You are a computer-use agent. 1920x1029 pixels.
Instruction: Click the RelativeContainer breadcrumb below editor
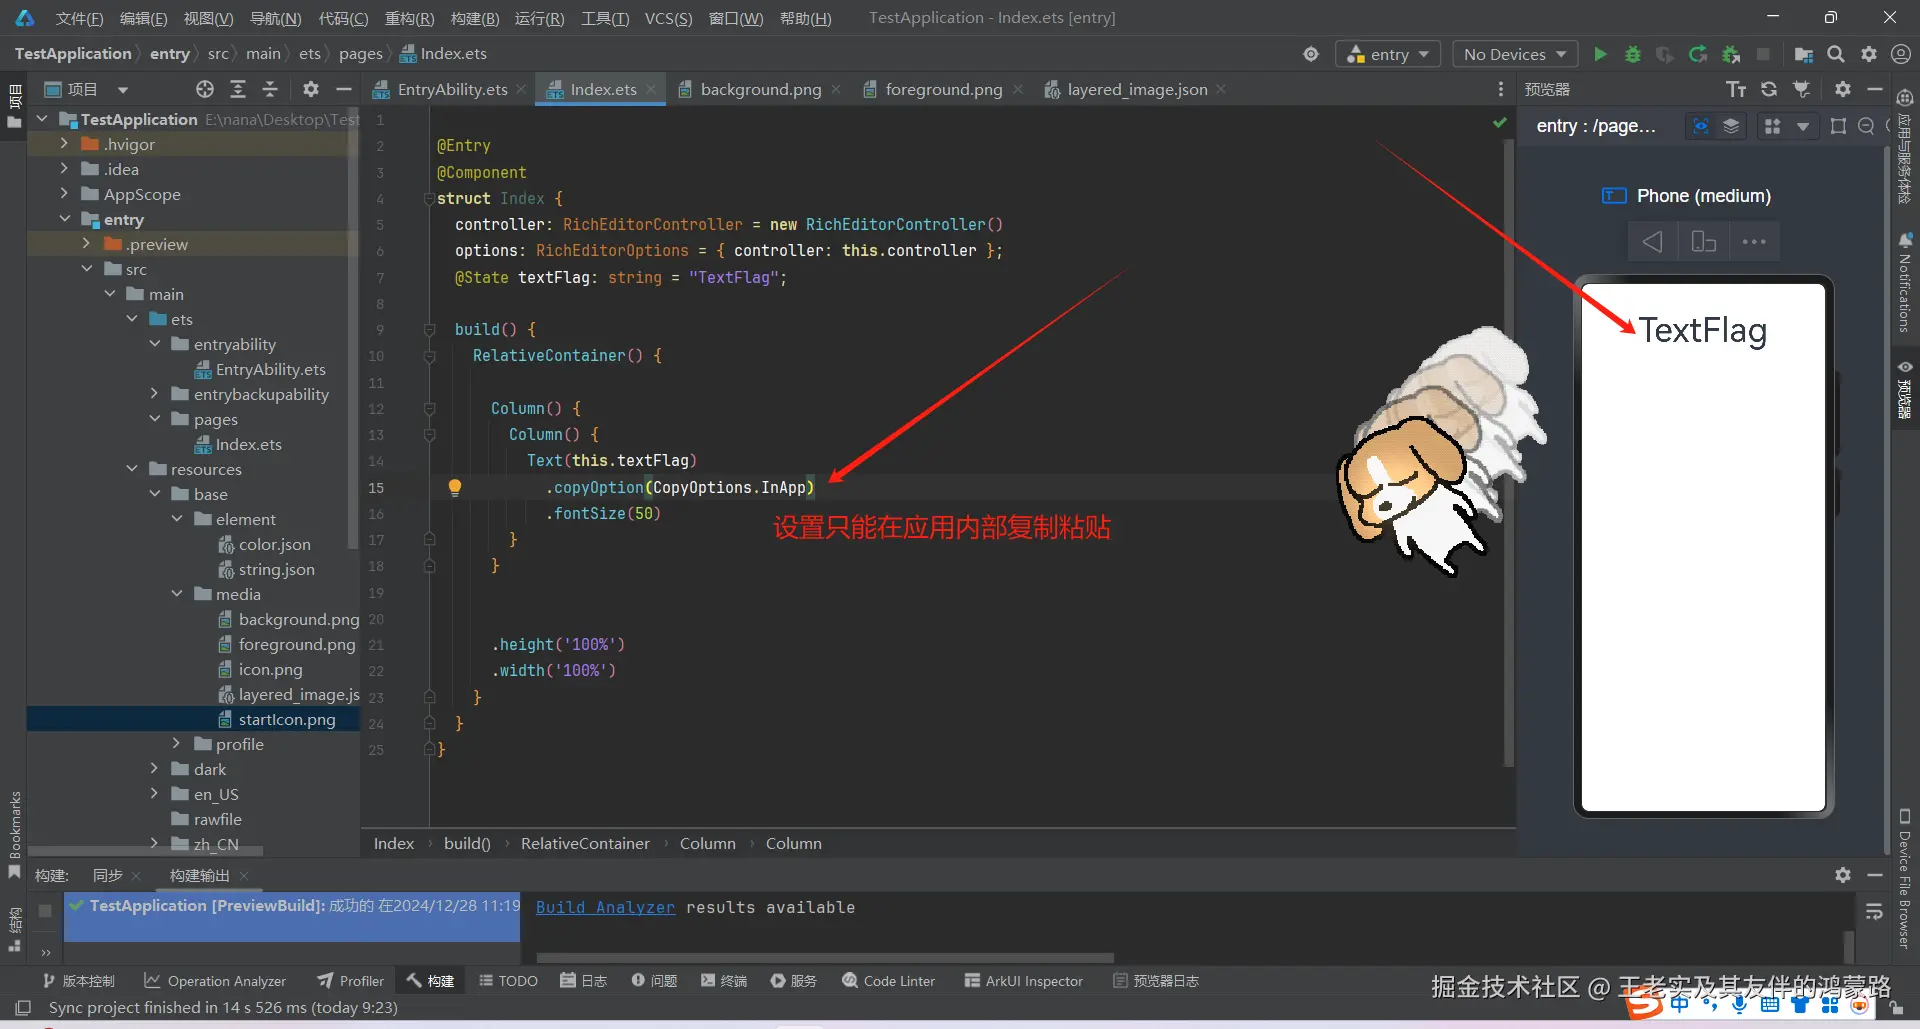point(585,844)
